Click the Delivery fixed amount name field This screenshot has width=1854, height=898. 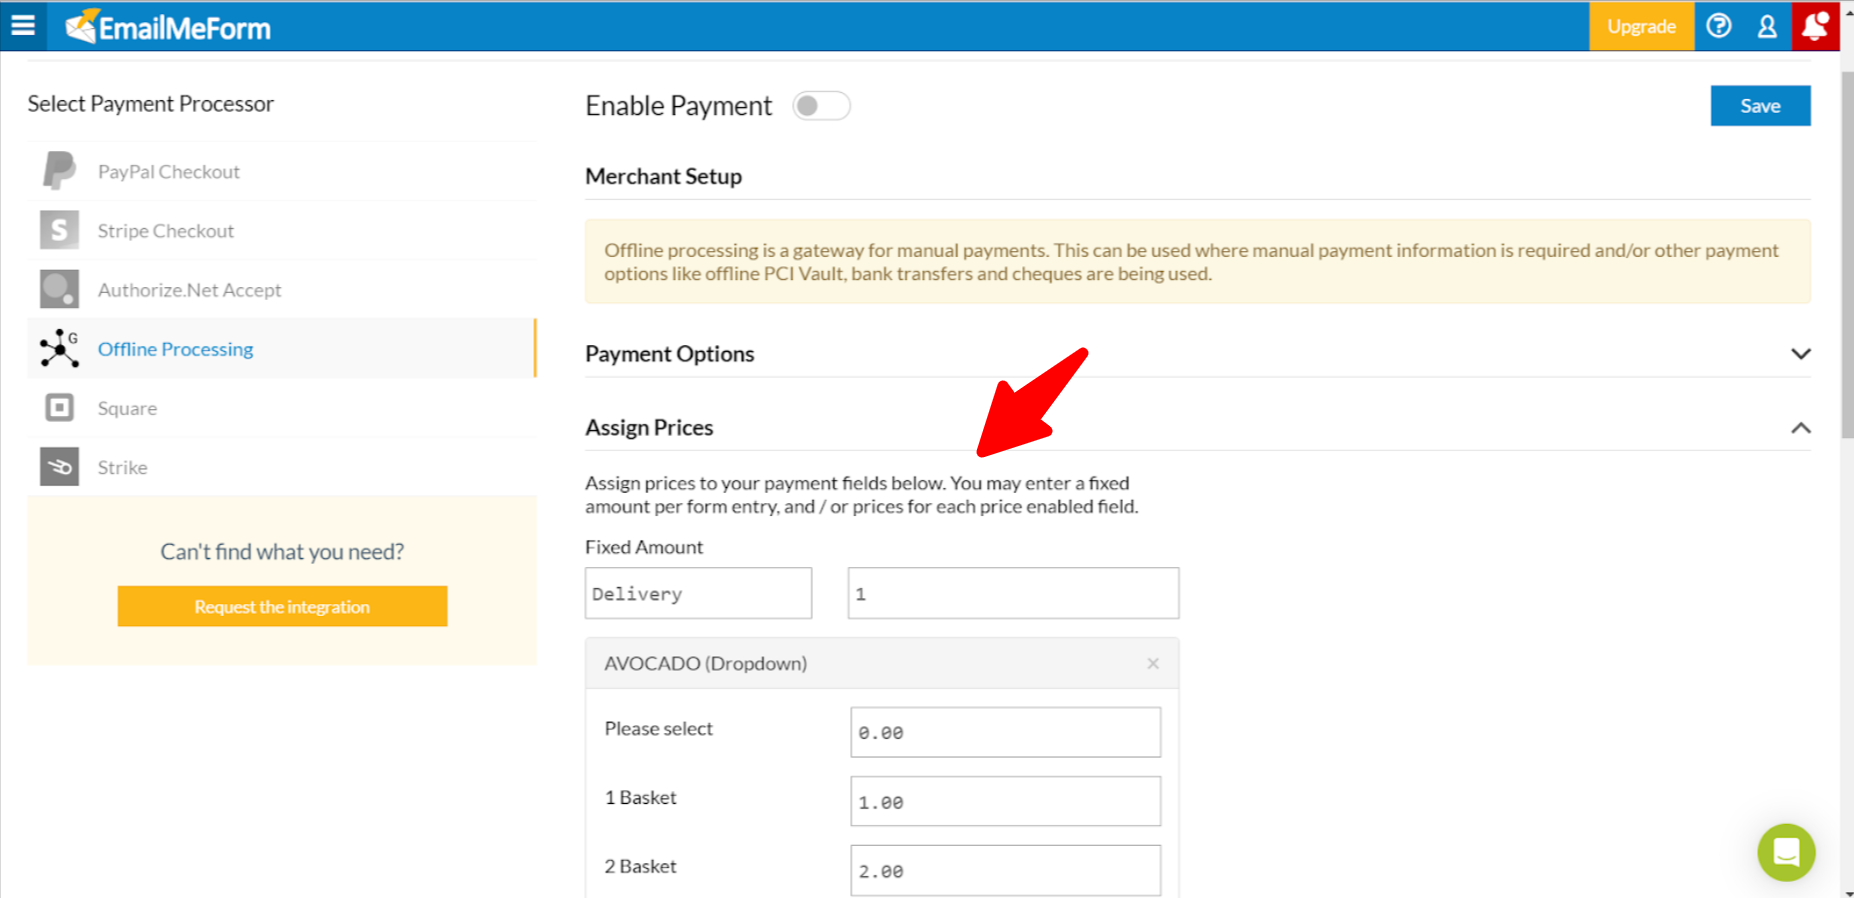click(698, 593)
